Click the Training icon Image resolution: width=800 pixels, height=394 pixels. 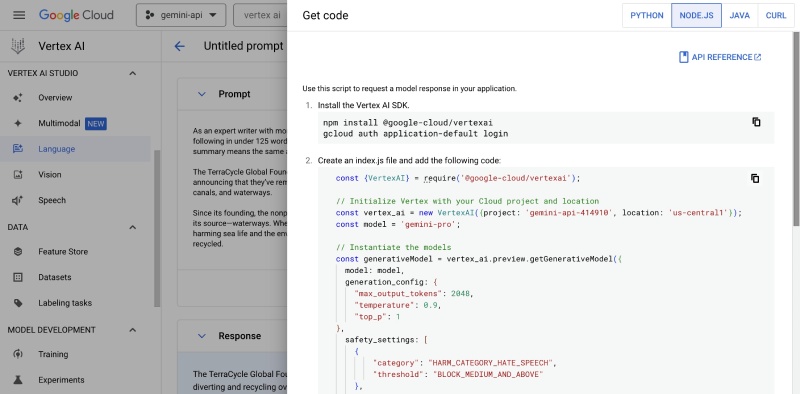click(x=18, y=354)
